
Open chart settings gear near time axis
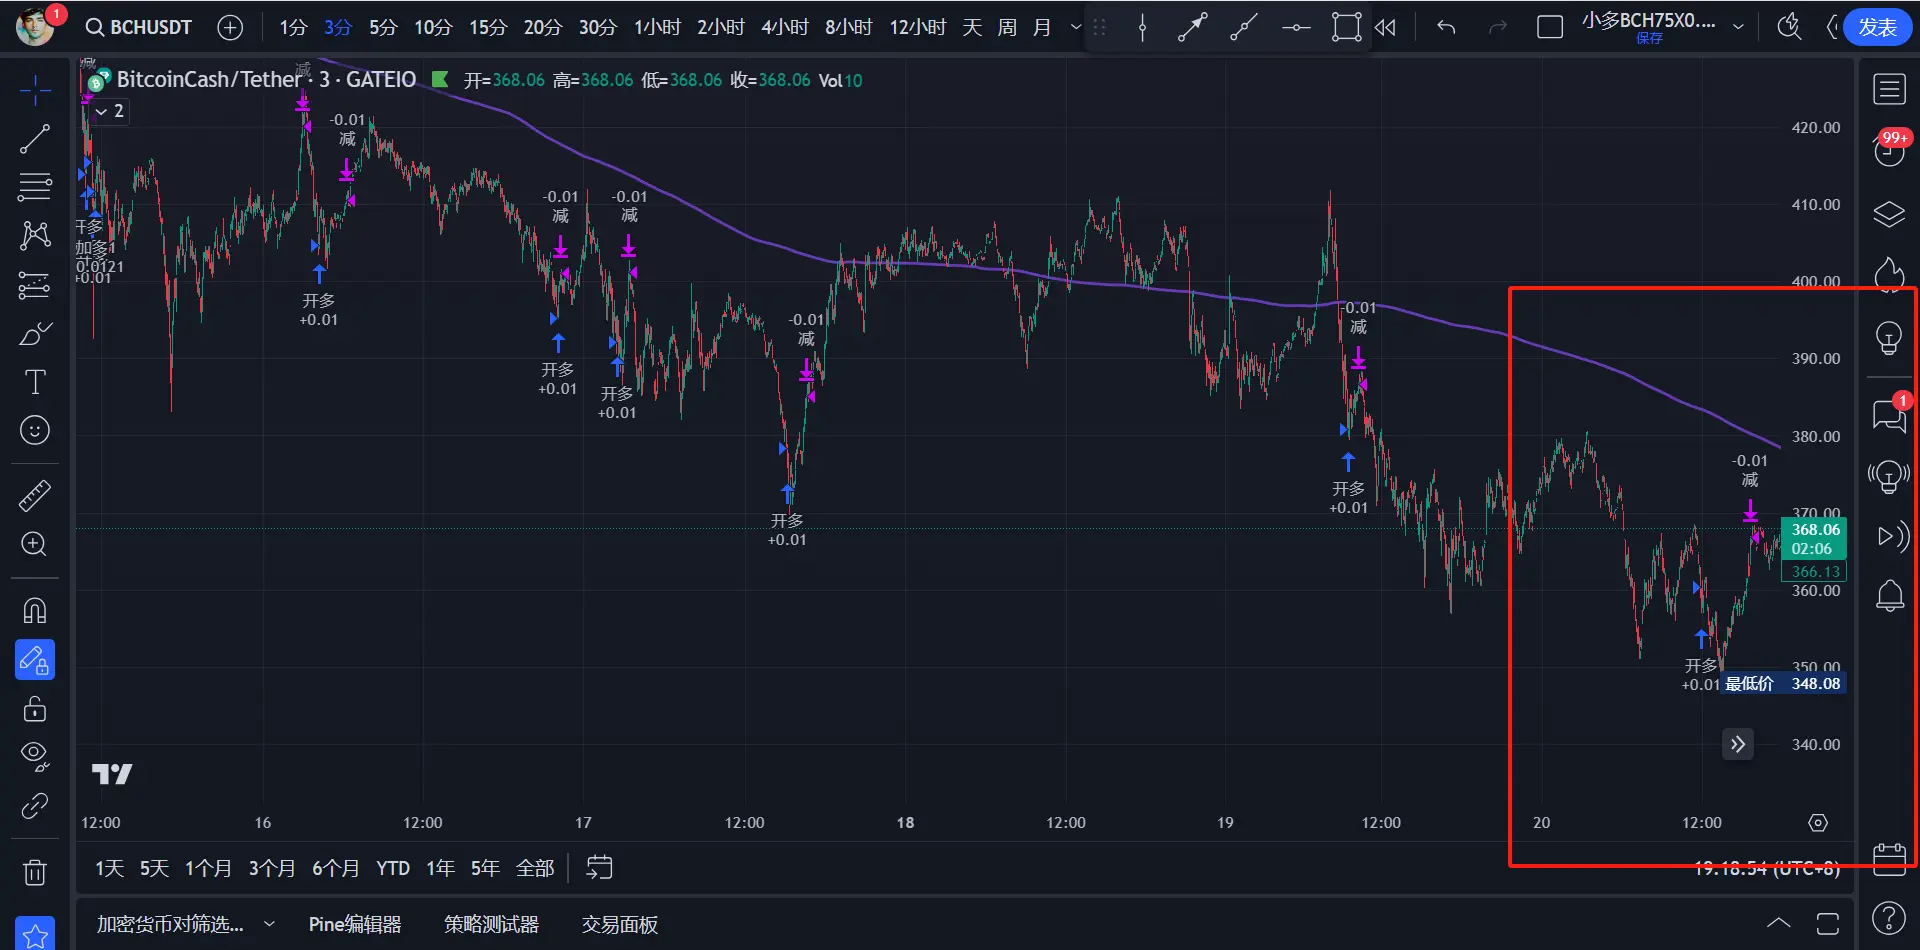[x=1818, y=823]
